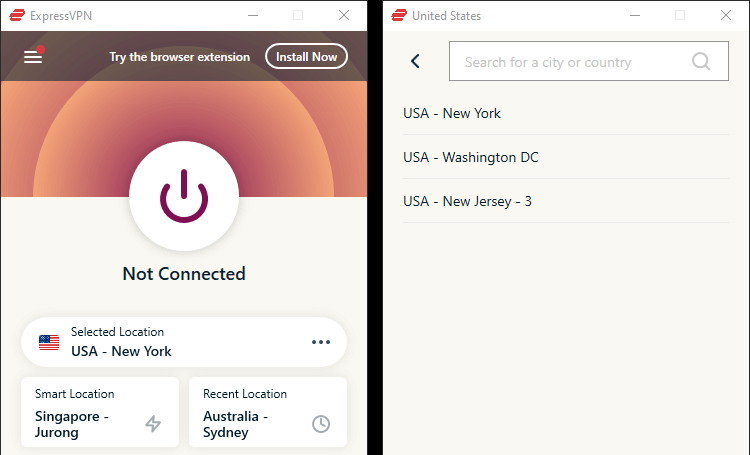
Task: Click the USA flag icon
Action: tap(49, 342)
